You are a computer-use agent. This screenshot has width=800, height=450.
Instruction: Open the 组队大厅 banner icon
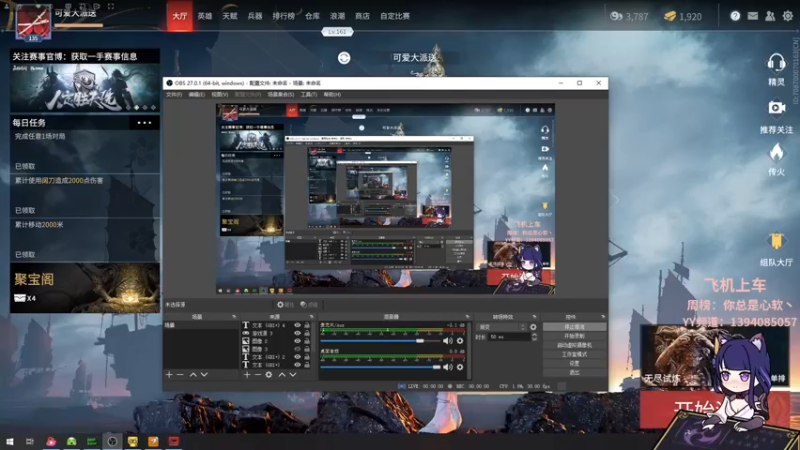pyautogui.click(x=776, y=241)
